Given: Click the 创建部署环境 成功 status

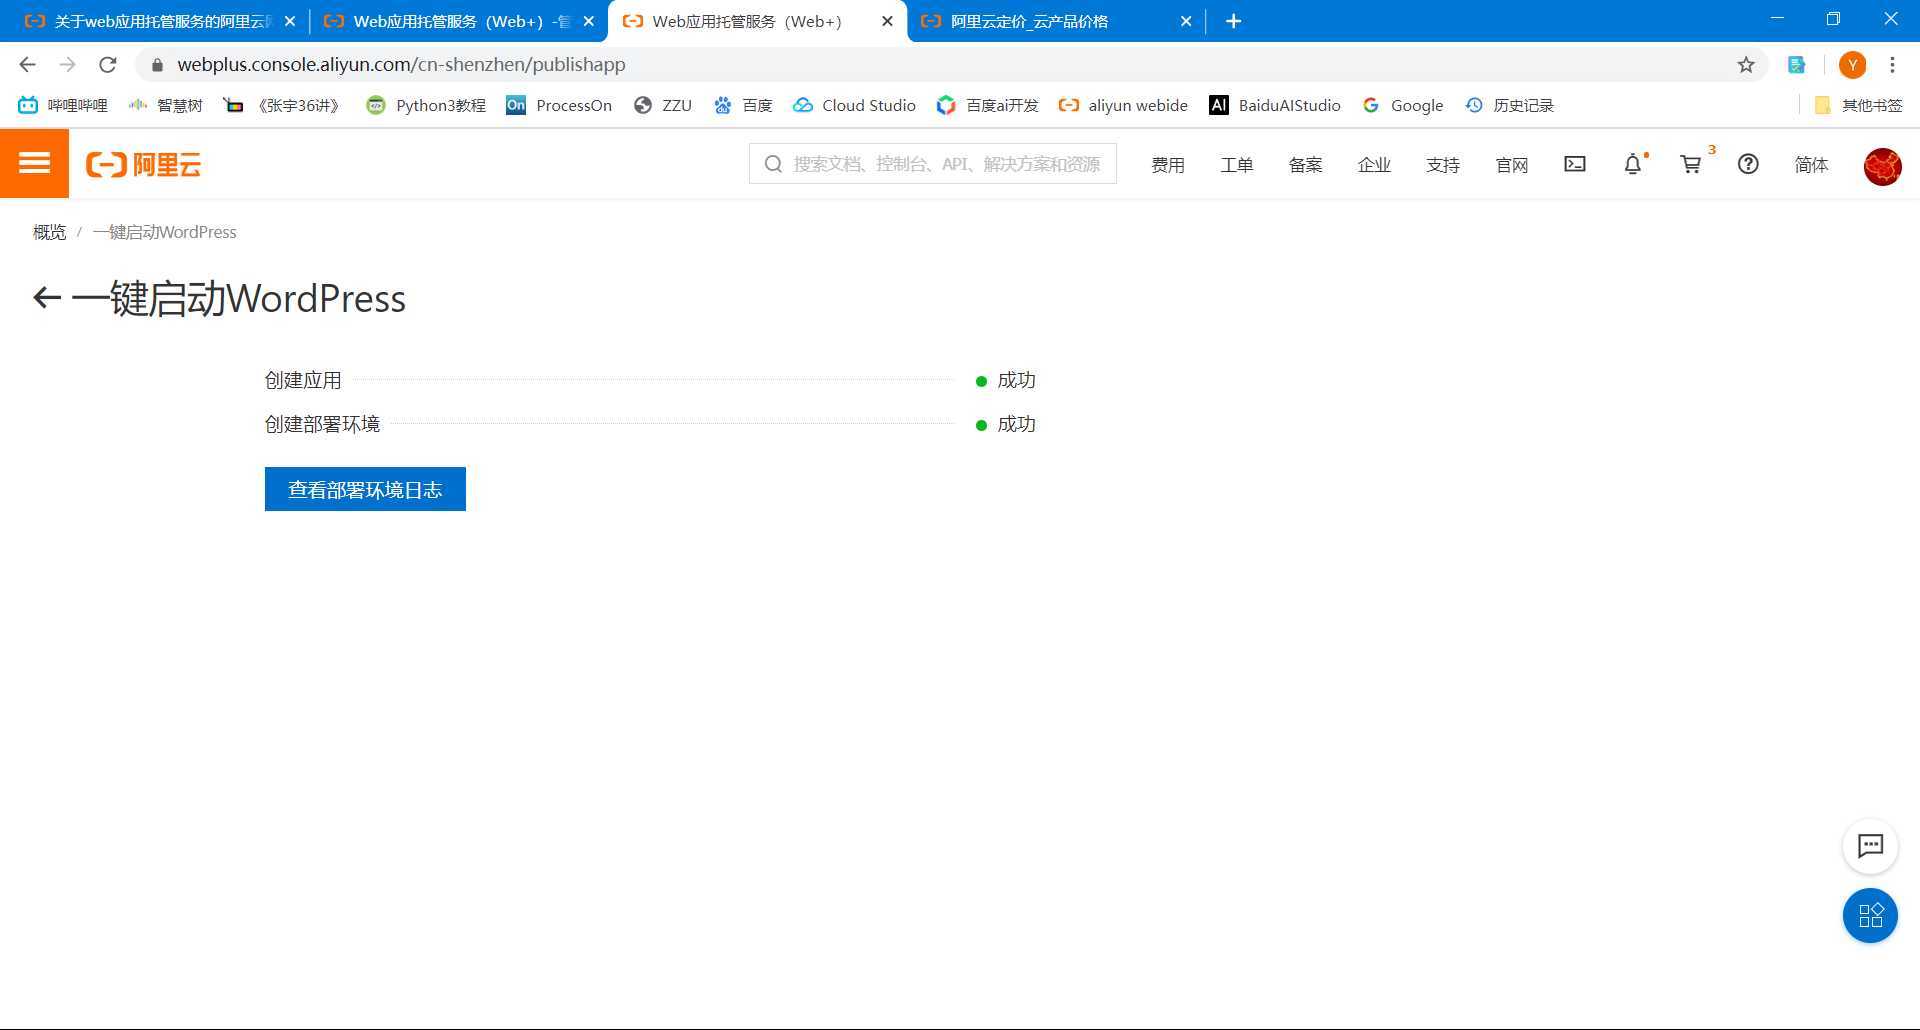Looking at the screenshot, I should [1006, 424].
